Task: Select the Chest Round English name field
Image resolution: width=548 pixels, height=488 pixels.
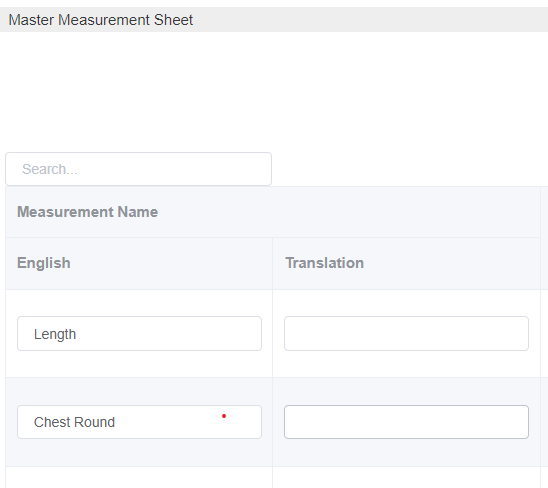Action: [x=139, y=422]
